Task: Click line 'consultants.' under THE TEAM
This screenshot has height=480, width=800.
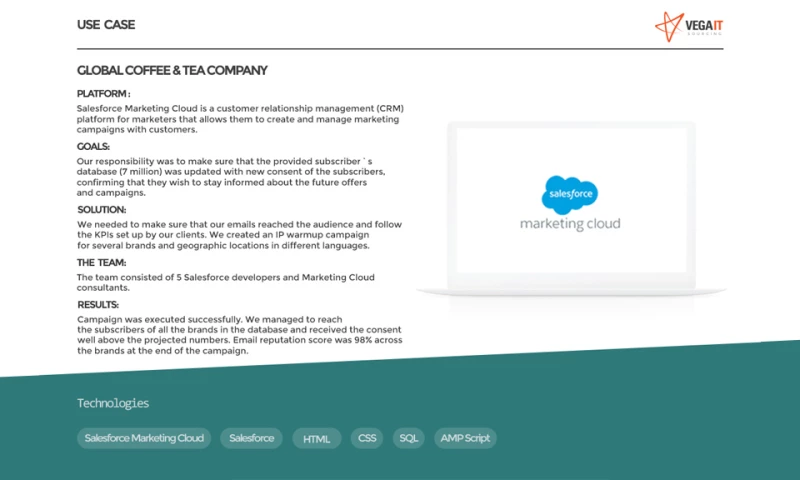Action: pos(103,288)
